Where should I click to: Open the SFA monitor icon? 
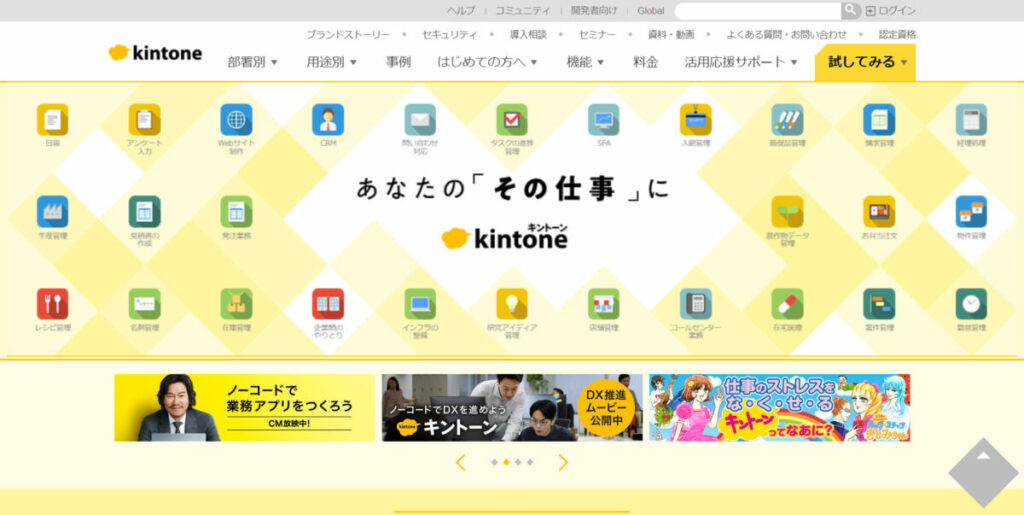(x=603, y=120)
